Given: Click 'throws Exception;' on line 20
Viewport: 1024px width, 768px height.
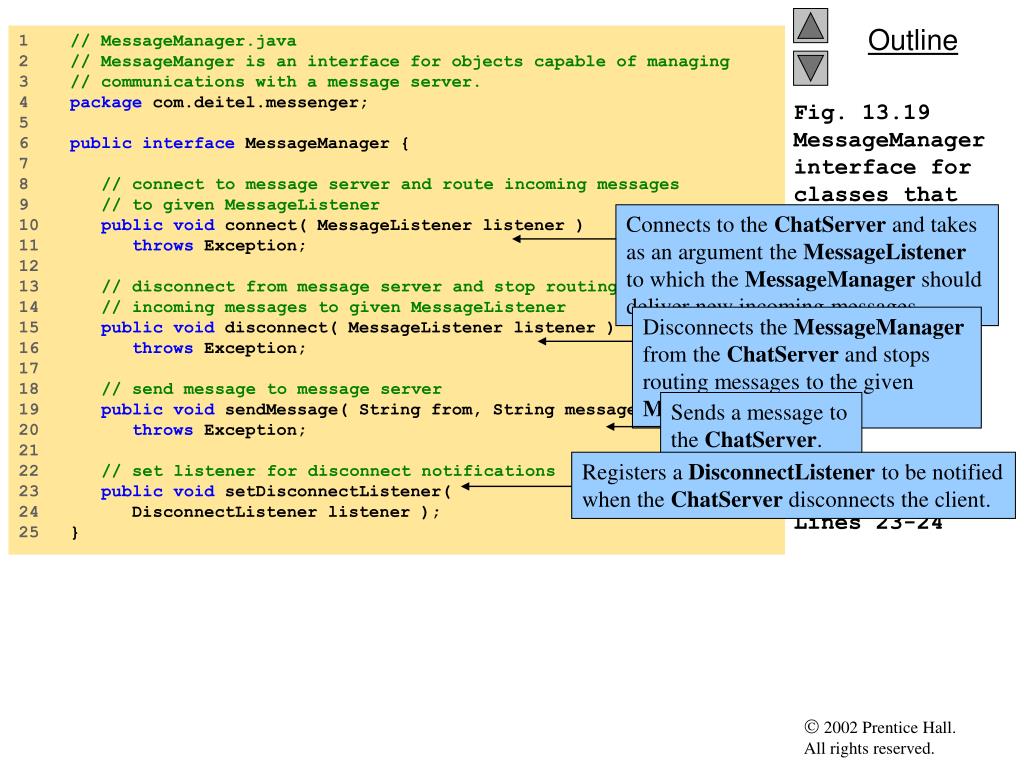Looking at the screenshot, I should click(x=219, y=430).
